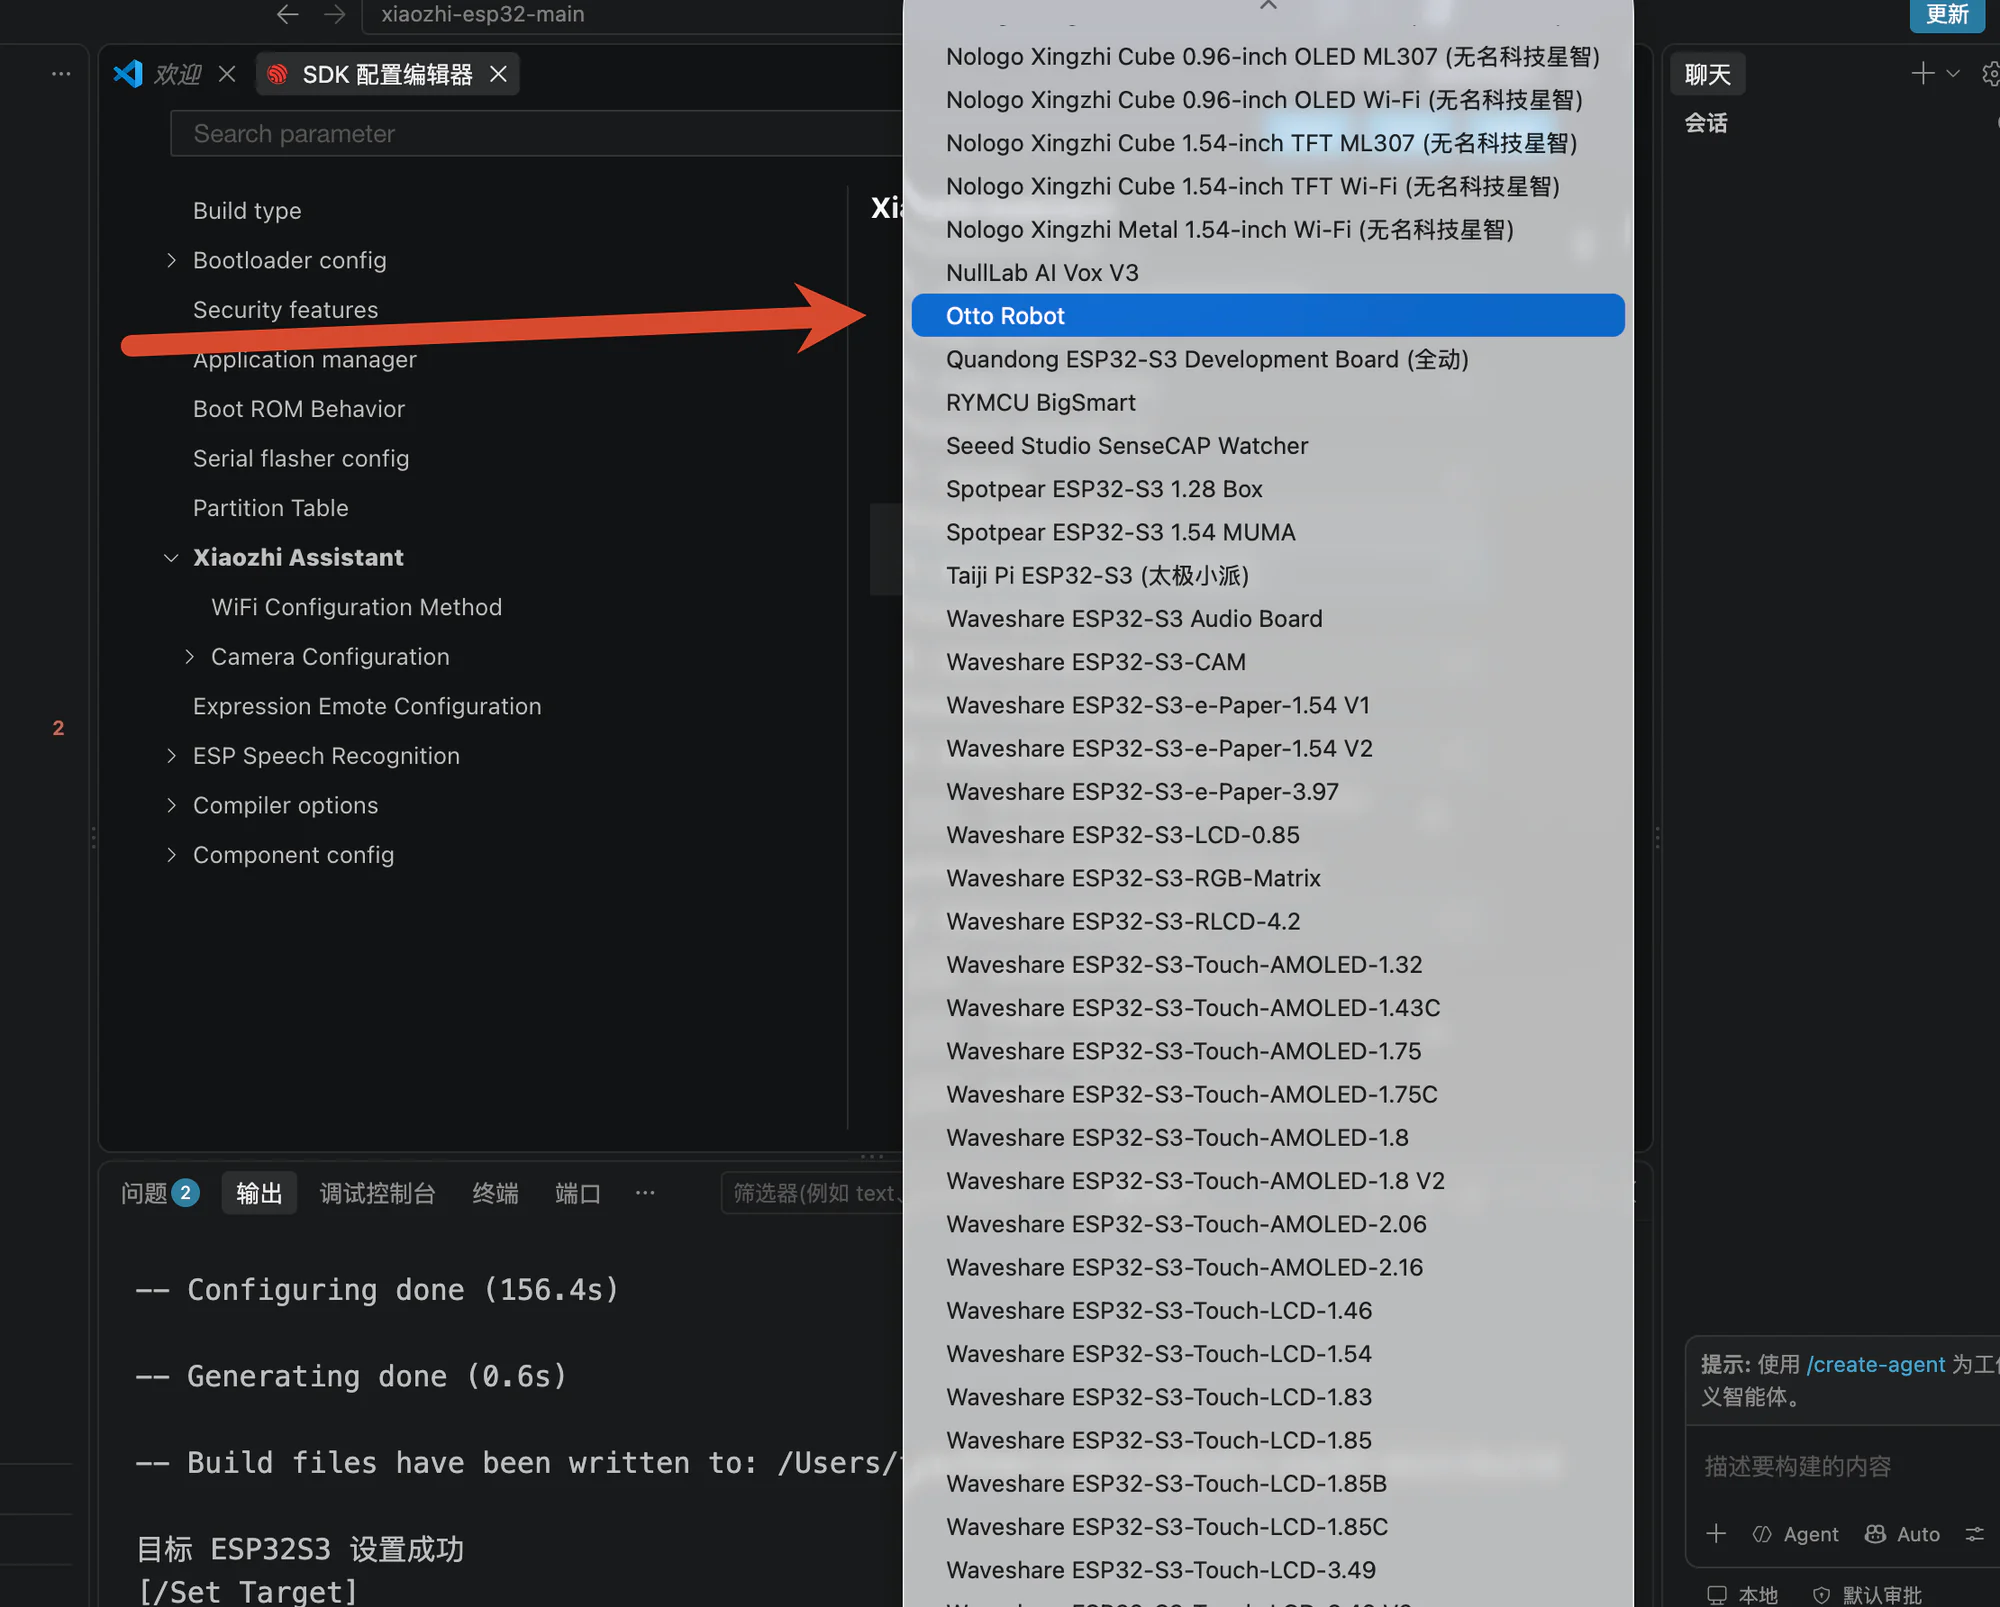Viewport: 2000px width, 1607px height.
Task: Focus the 筛选器 output filter field
Action: click(813, 1193)
